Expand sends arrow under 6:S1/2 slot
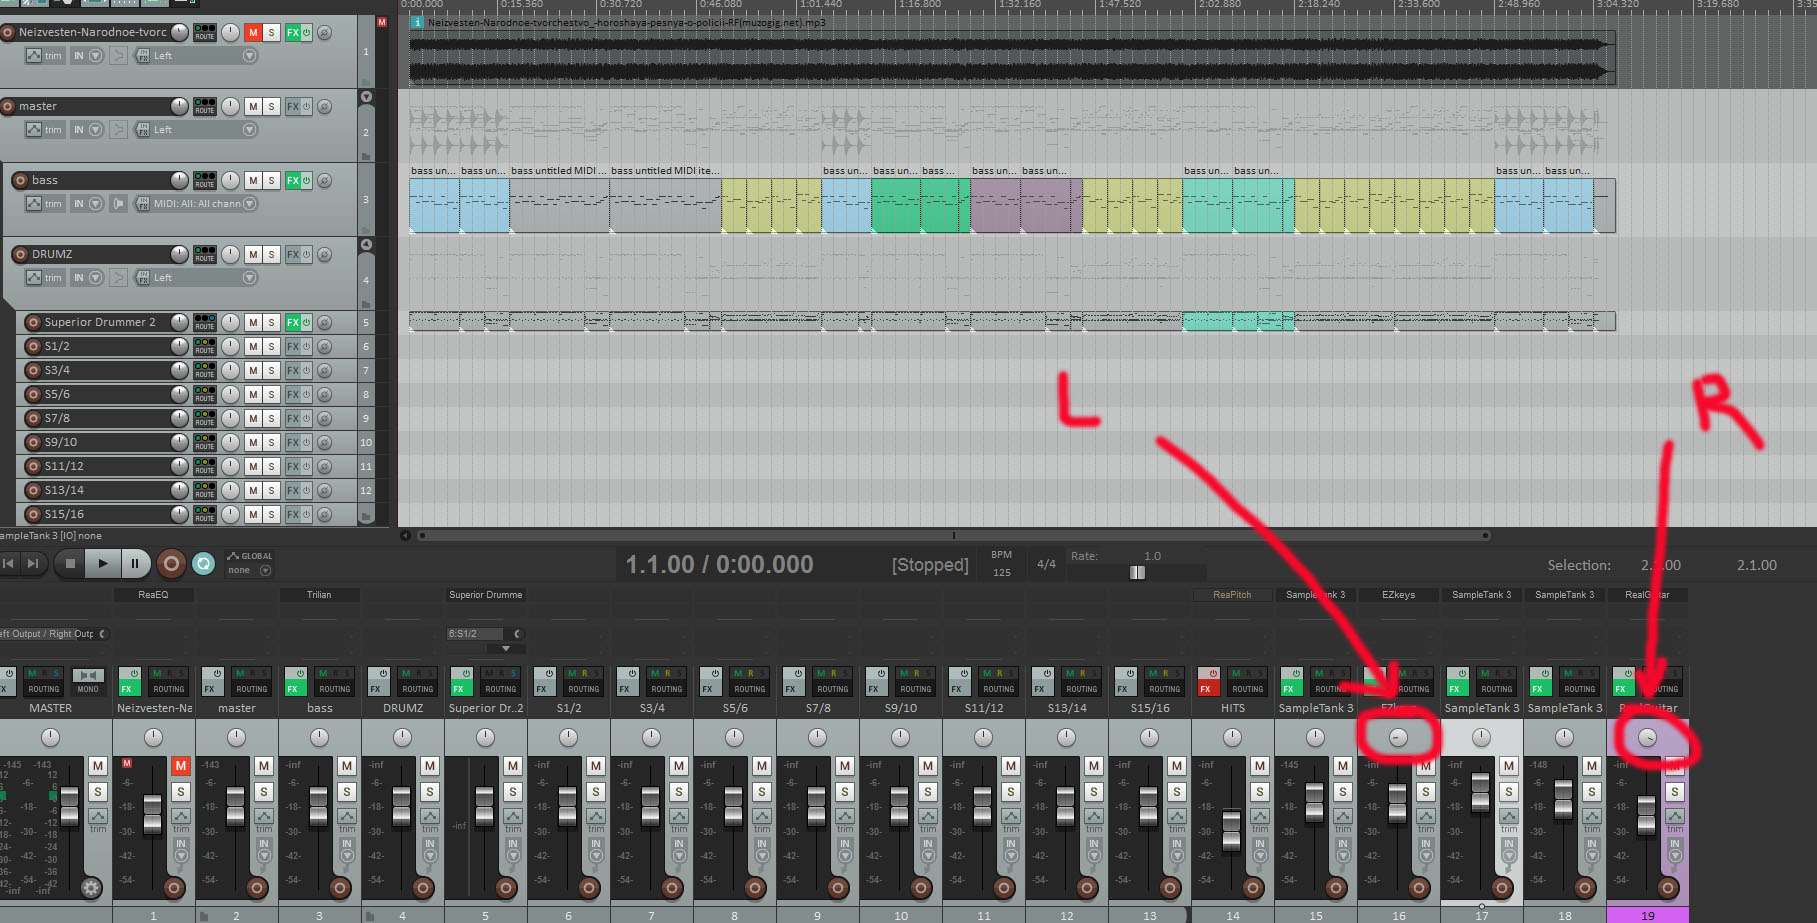Screen dimensions: 1817x923 tap(506, 649)
